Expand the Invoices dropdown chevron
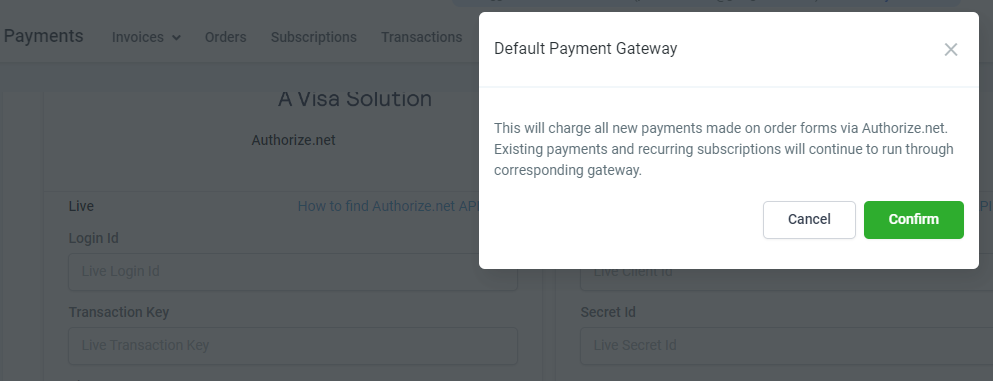Image resolution: width=993 pixels, height=381 pixels. coord(176,38)
